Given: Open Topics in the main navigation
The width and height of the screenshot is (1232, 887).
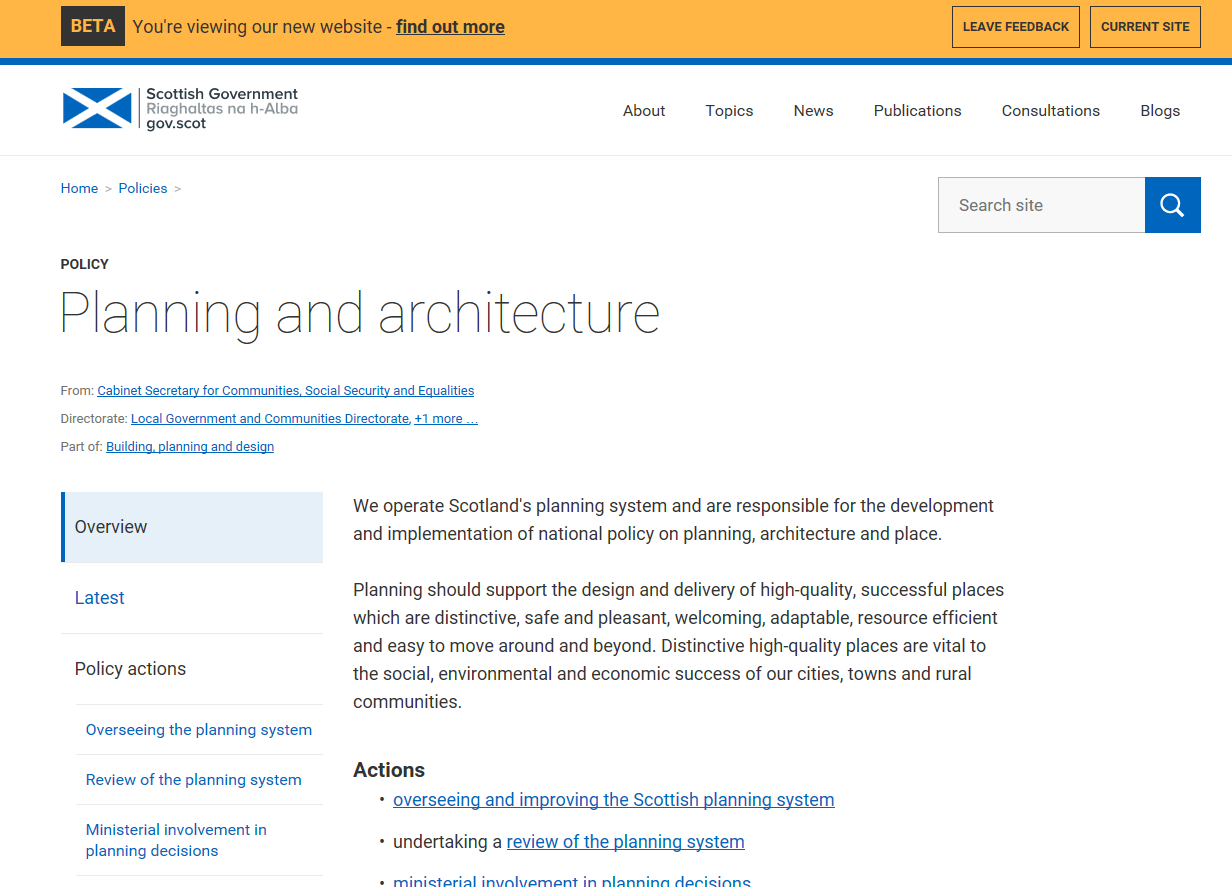Looking at the screenshot, I should (729, 111).
